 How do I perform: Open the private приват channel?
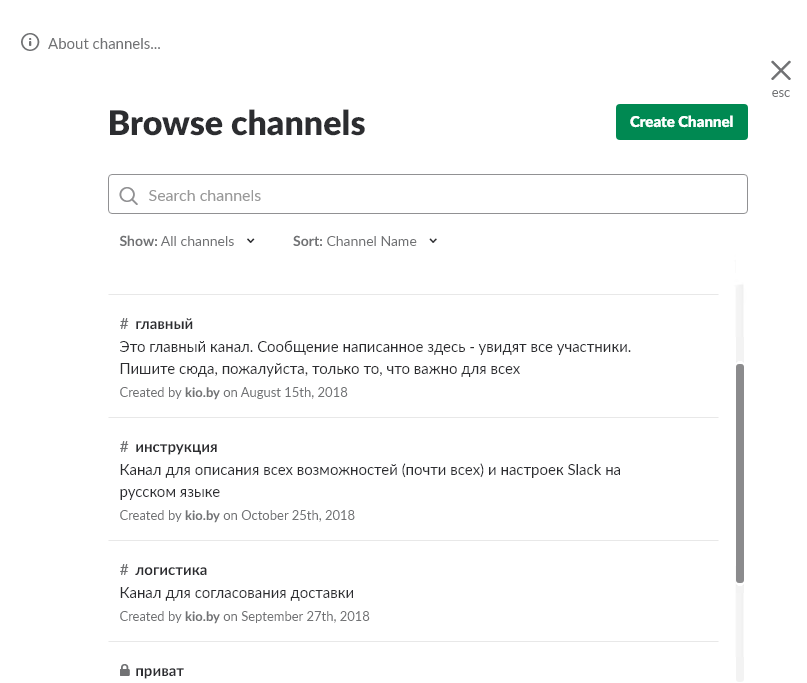click(160, 671)
